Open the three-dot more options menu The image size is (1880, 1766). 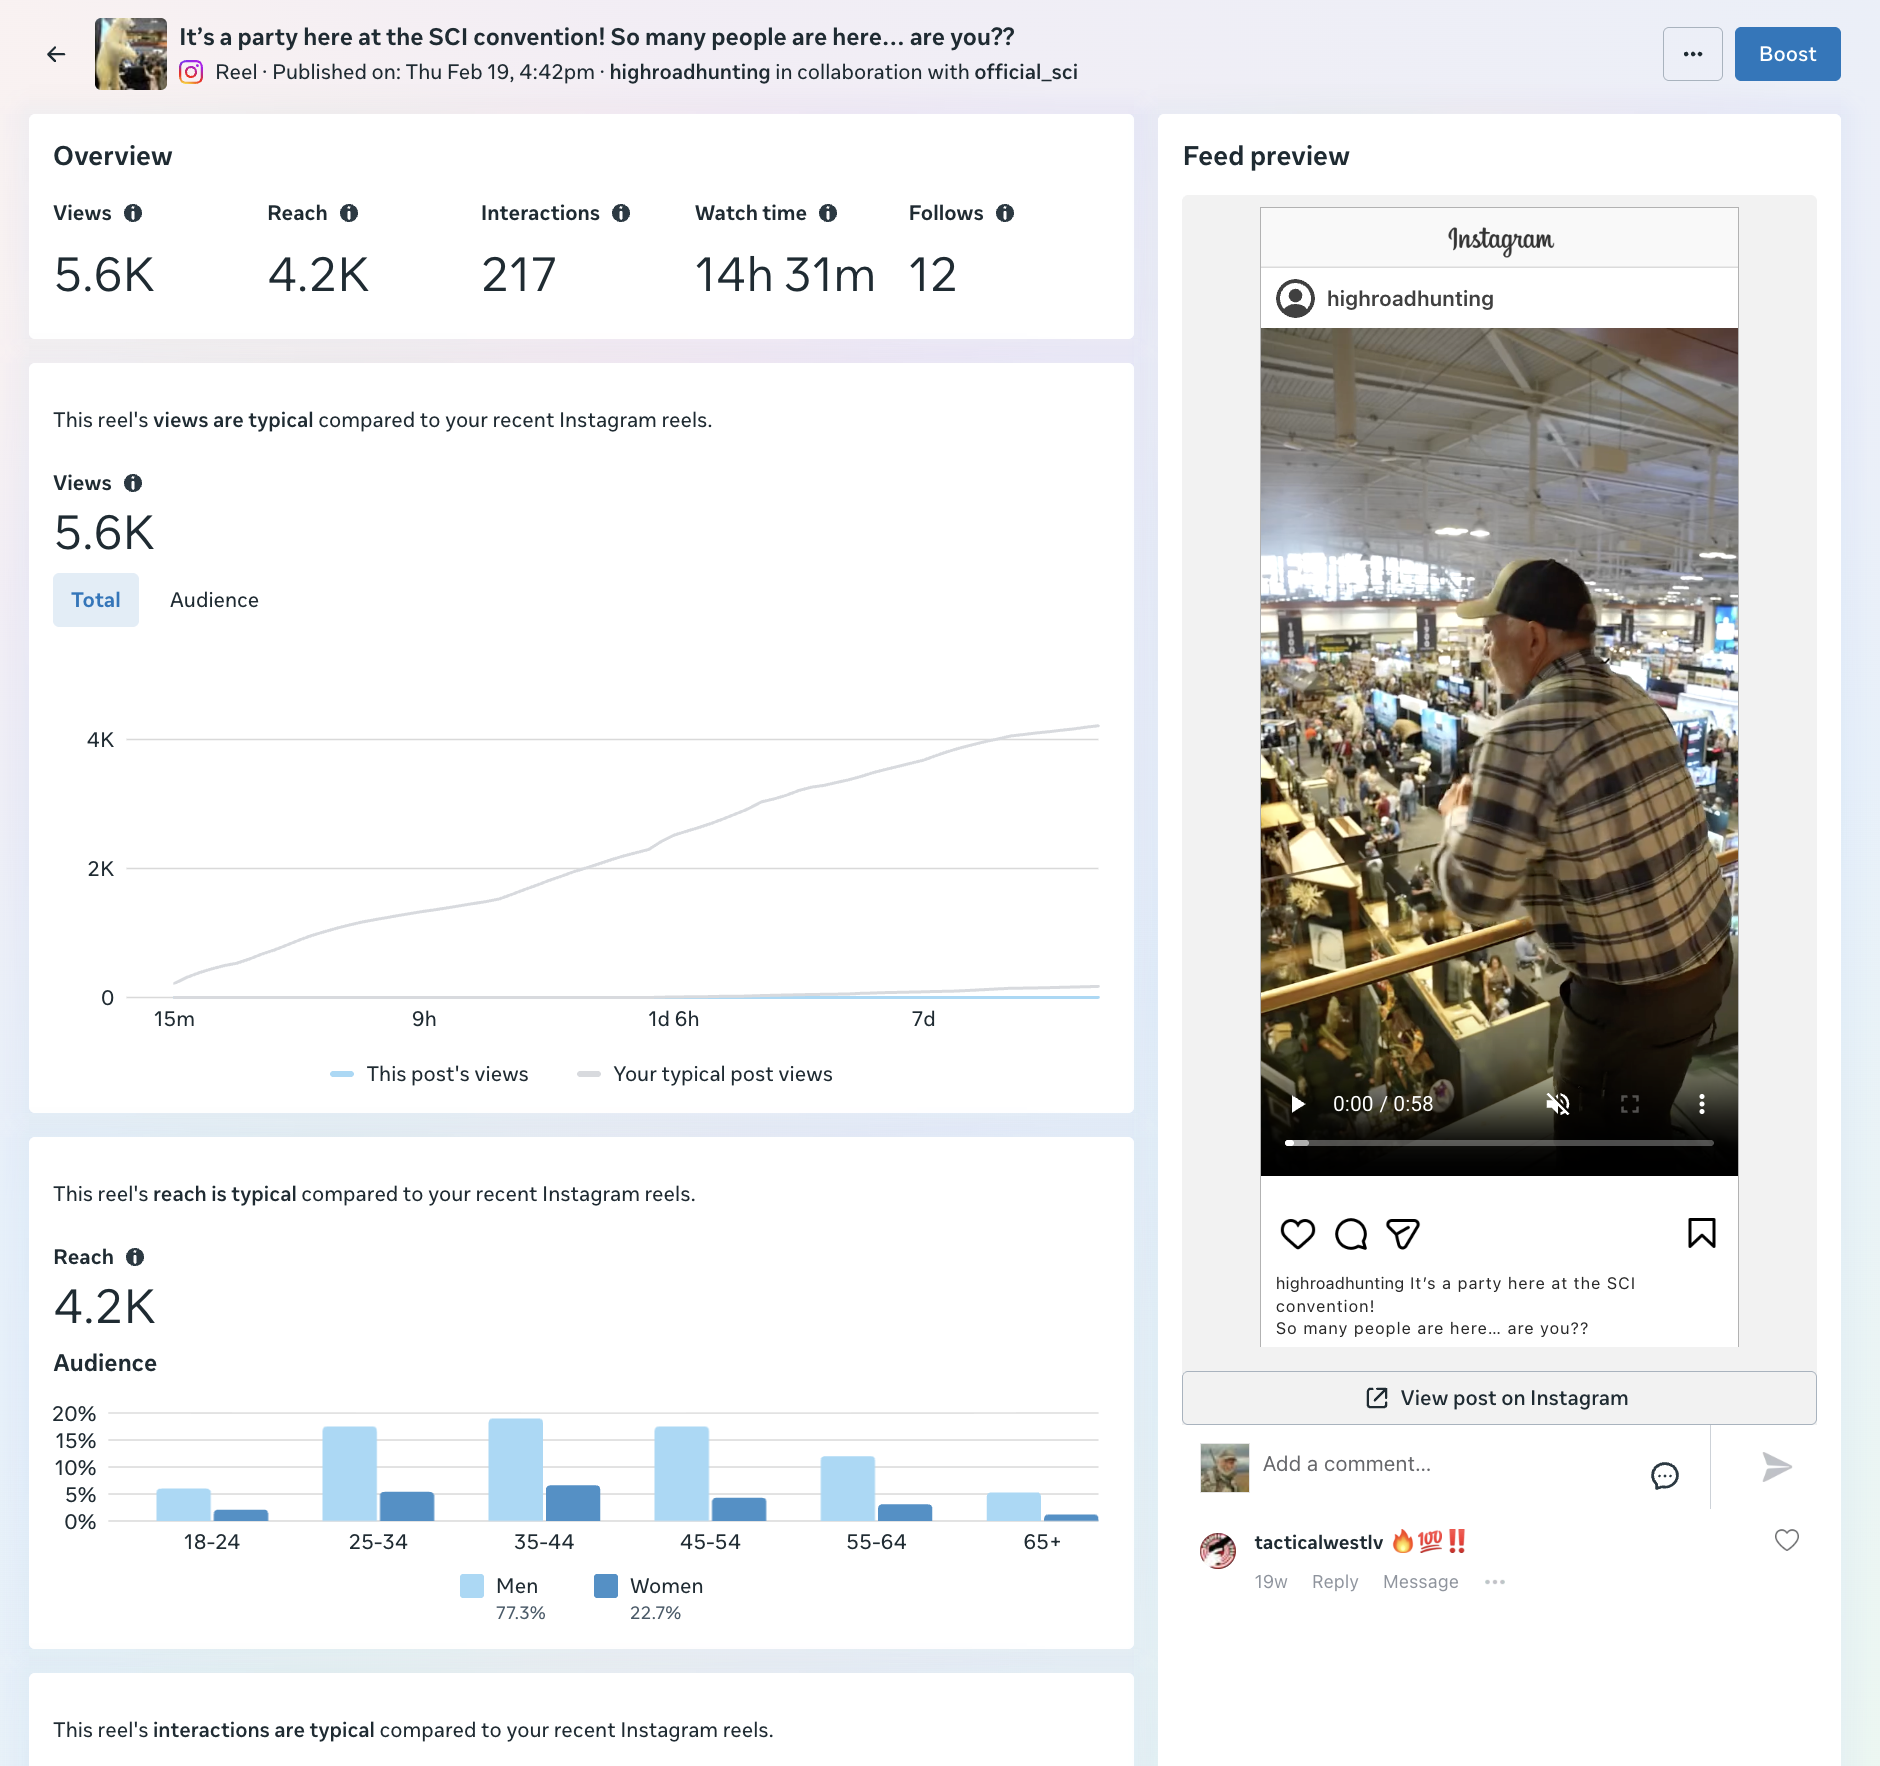pos(1692,54)
